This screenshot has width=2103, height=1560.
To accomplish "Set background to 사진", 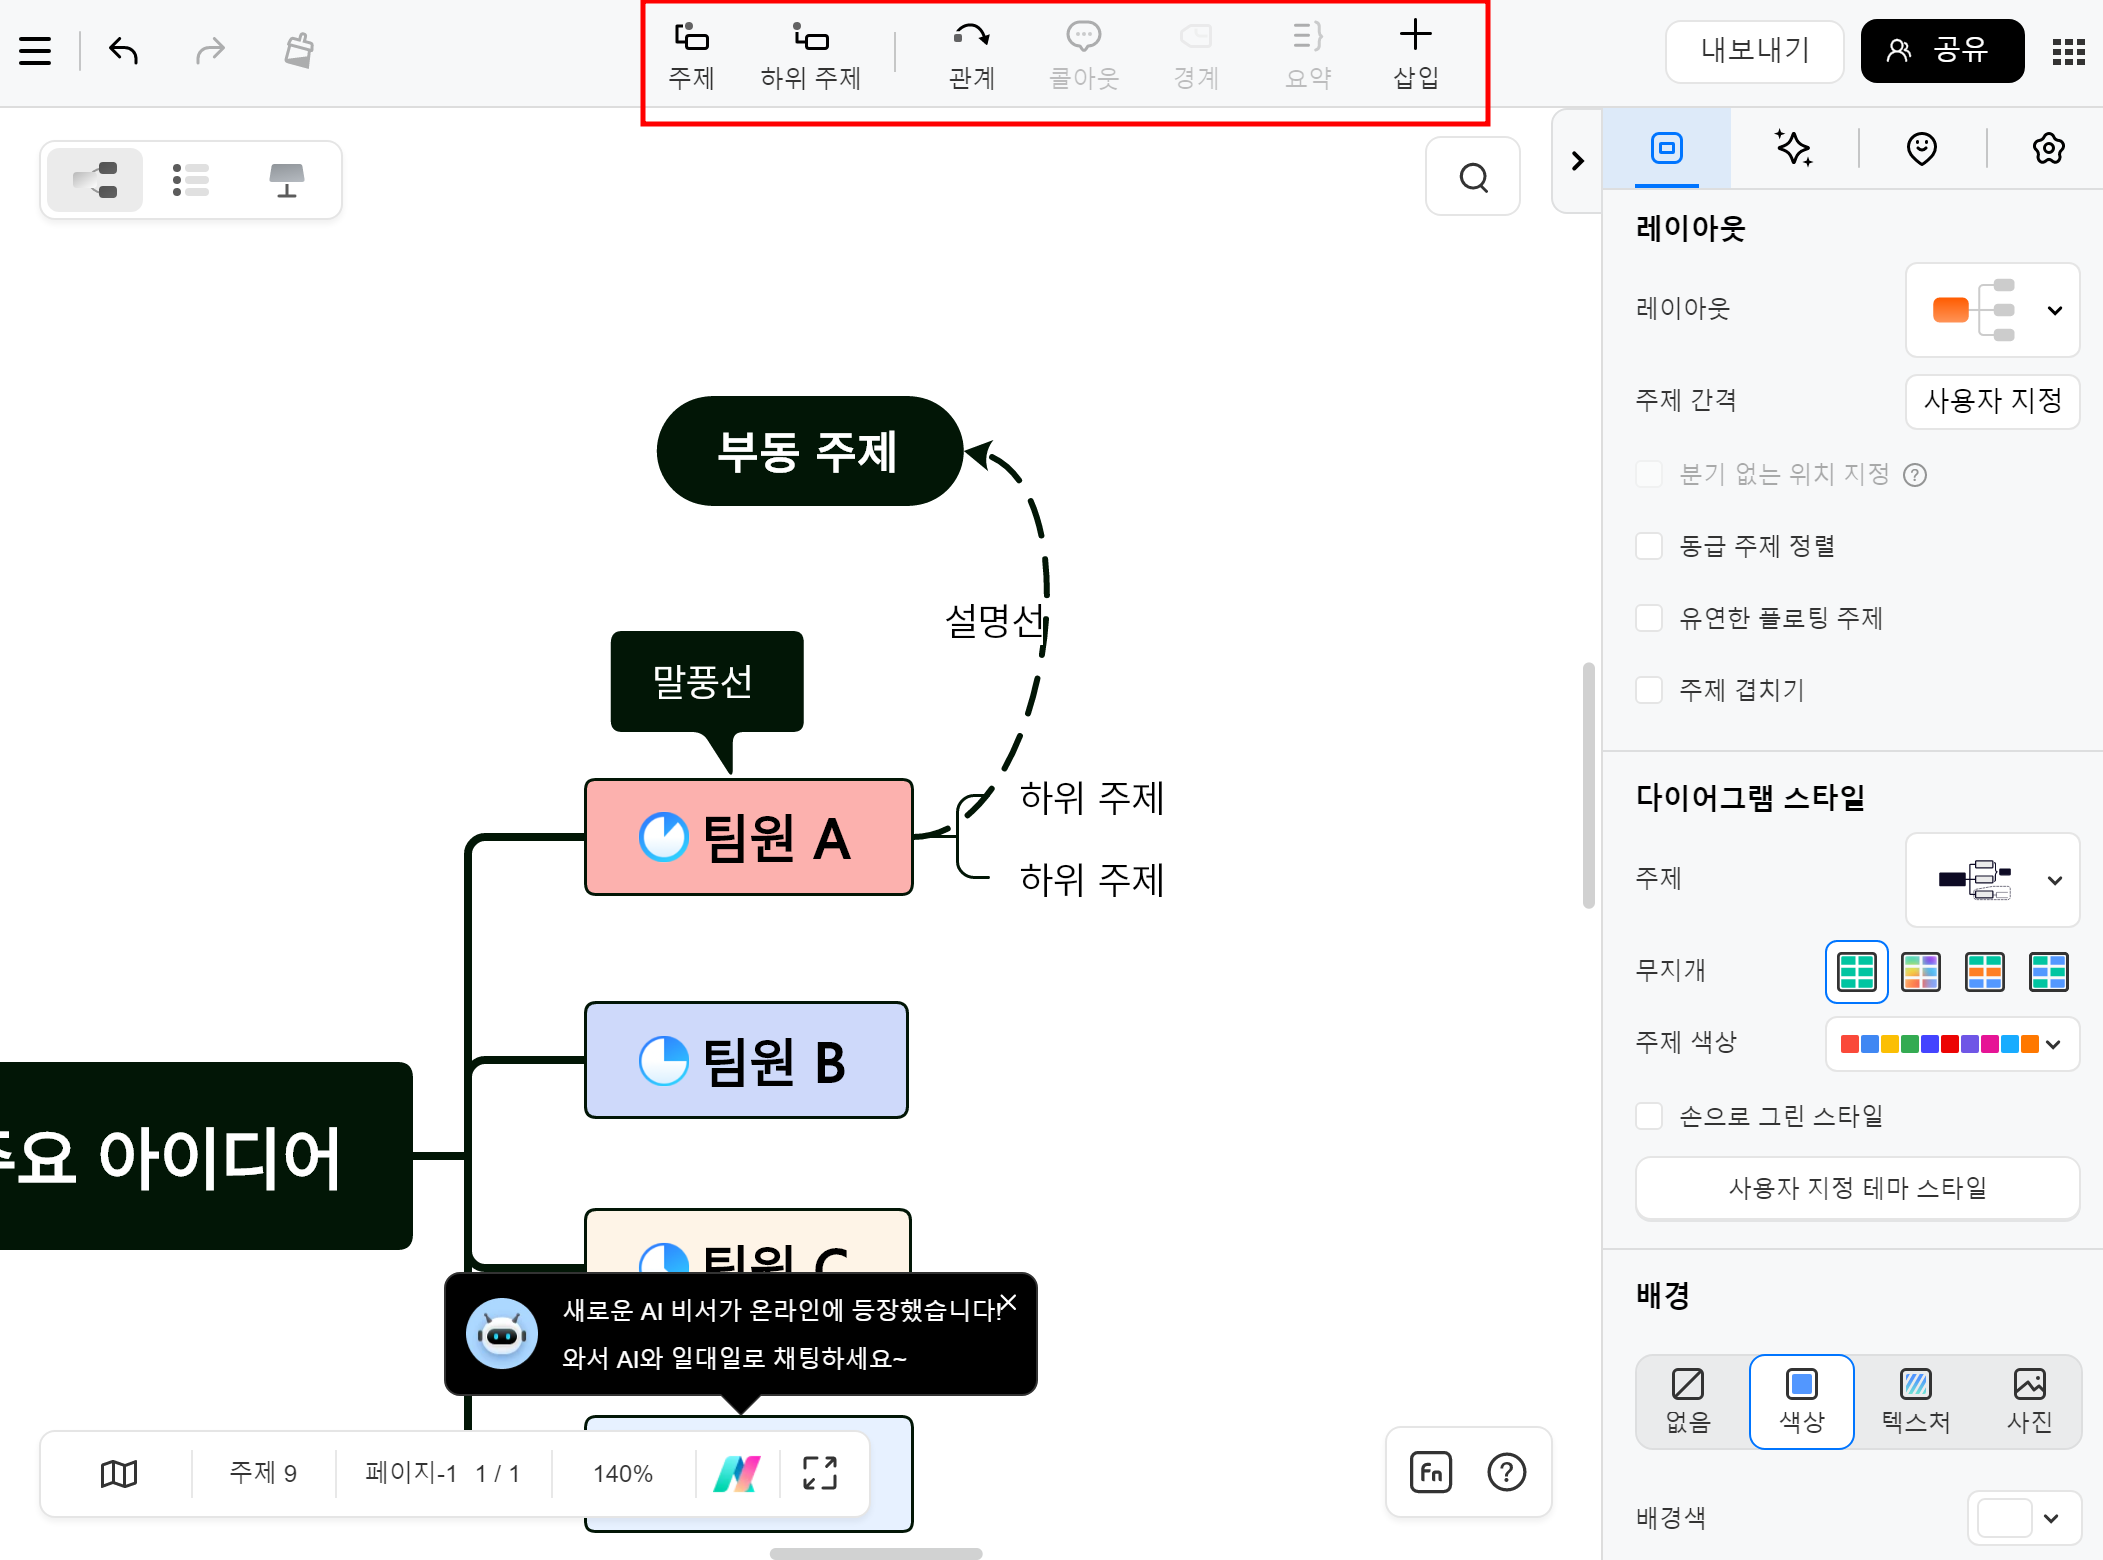I will point(2030,1401).
